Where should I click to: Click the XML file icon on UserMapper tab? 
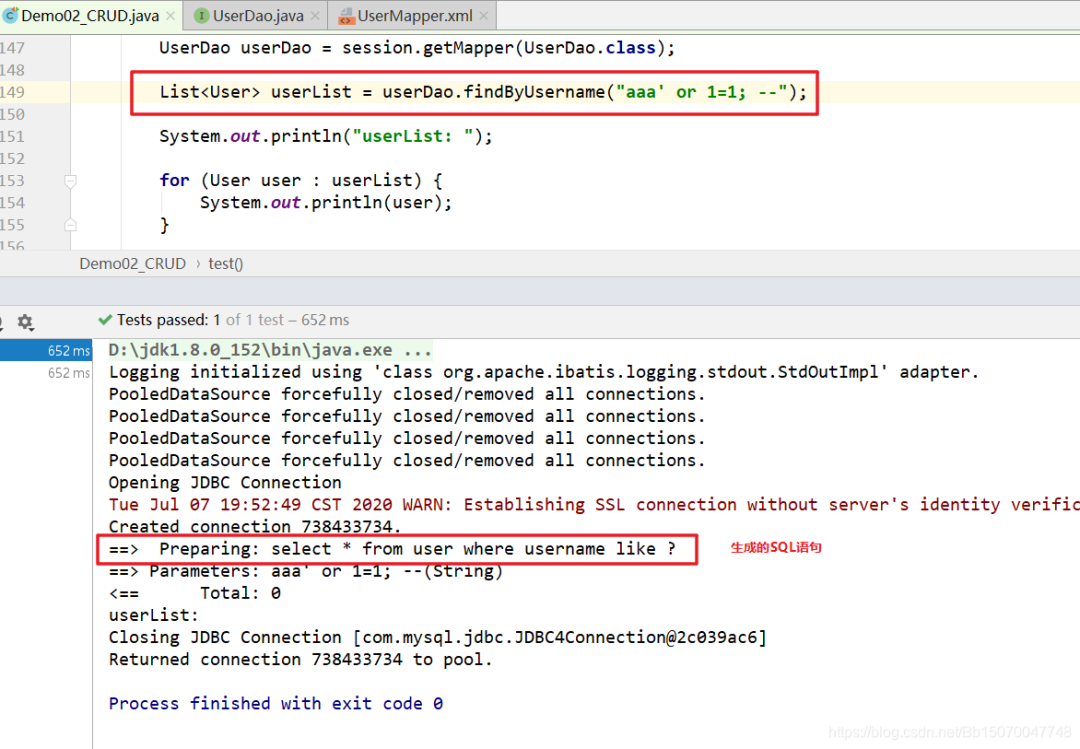[346, 16]
